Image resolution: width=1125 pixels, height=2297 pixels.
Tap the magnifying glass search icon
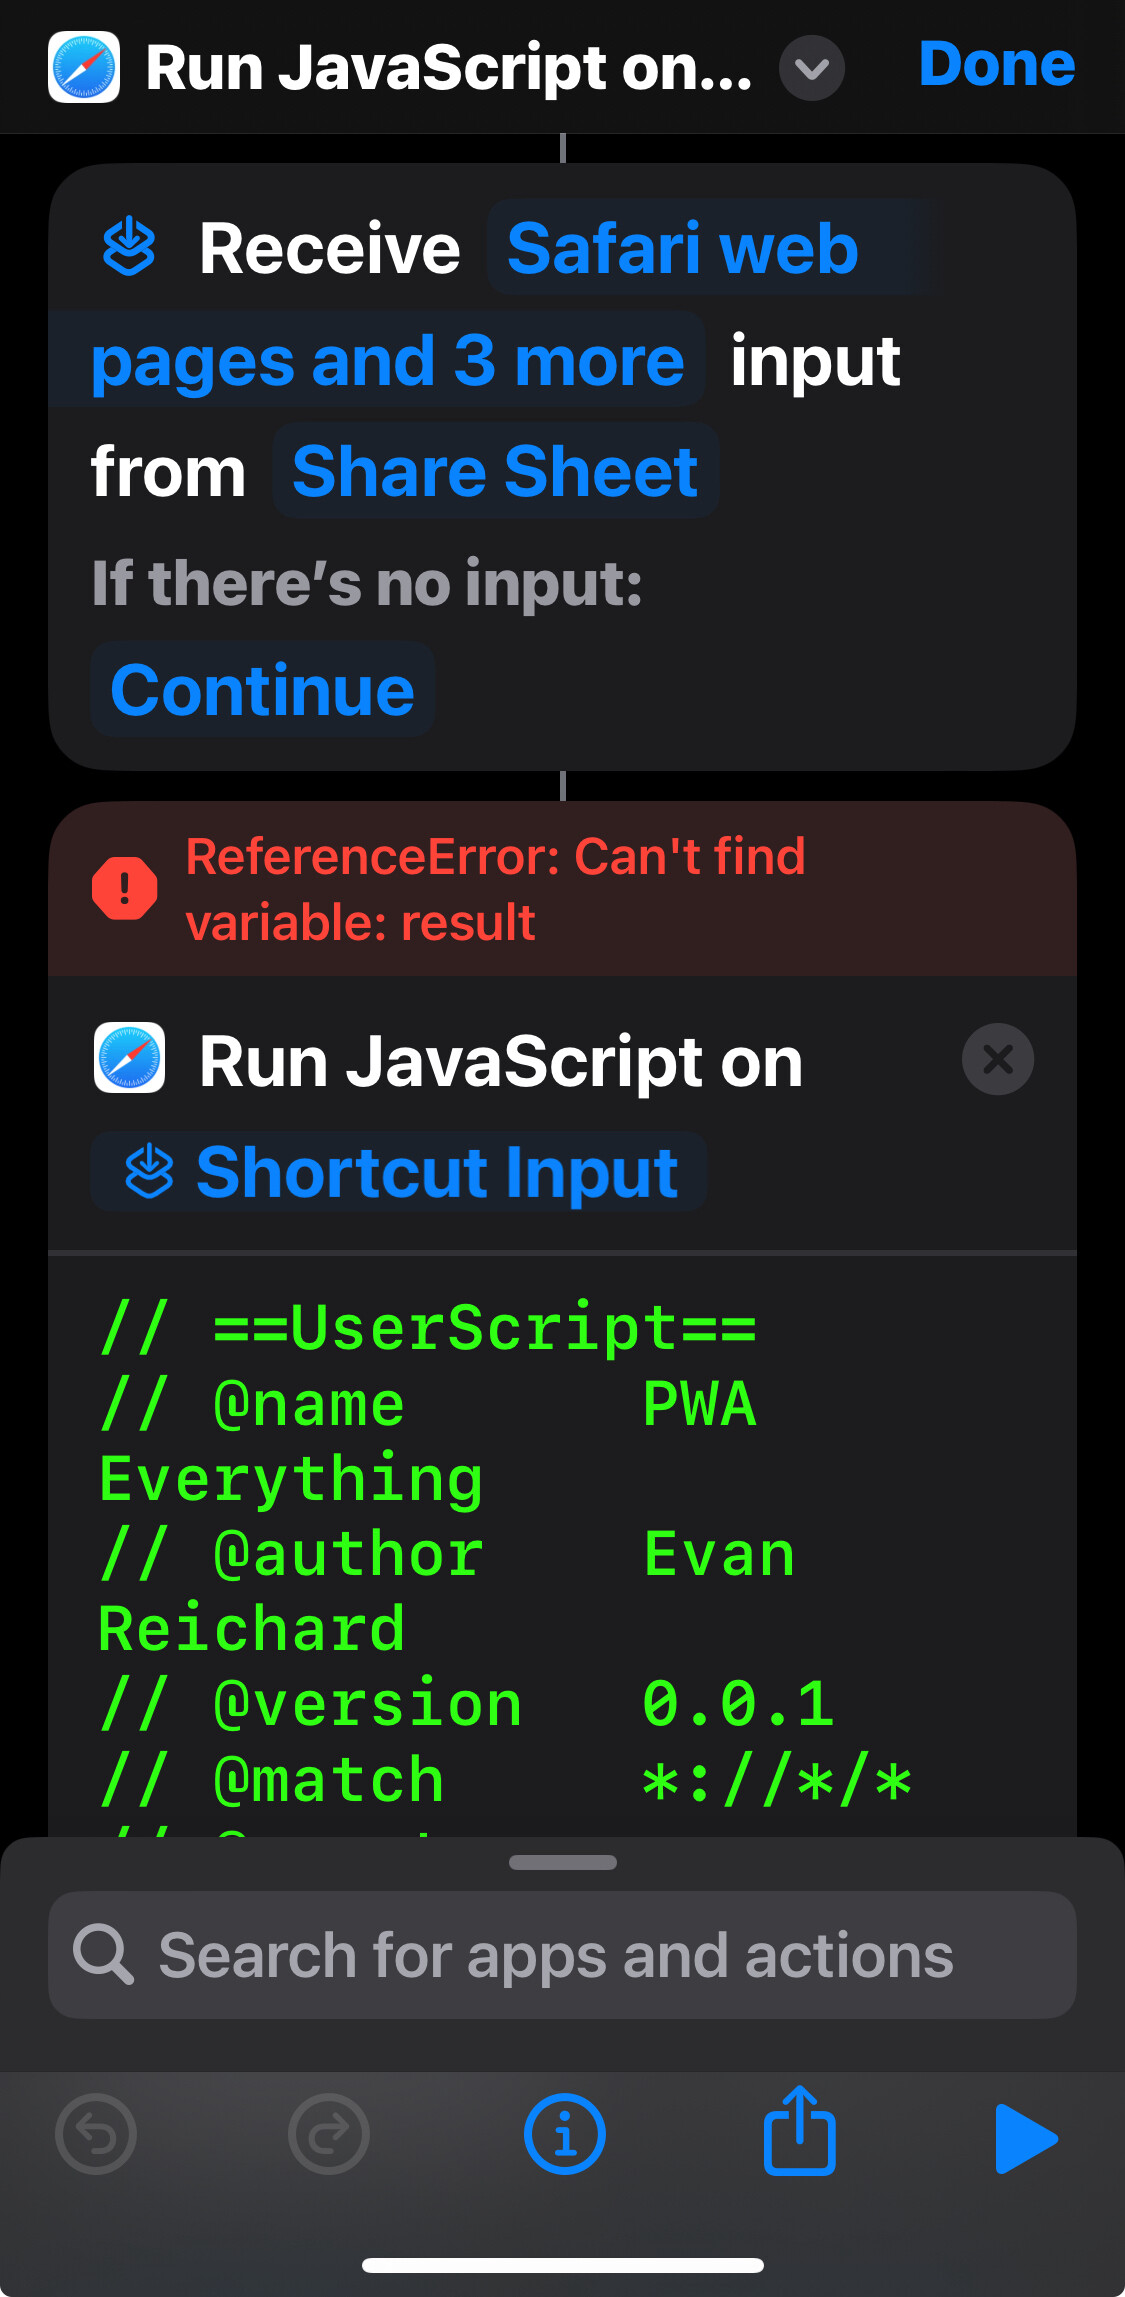(x=103, y=1954)
